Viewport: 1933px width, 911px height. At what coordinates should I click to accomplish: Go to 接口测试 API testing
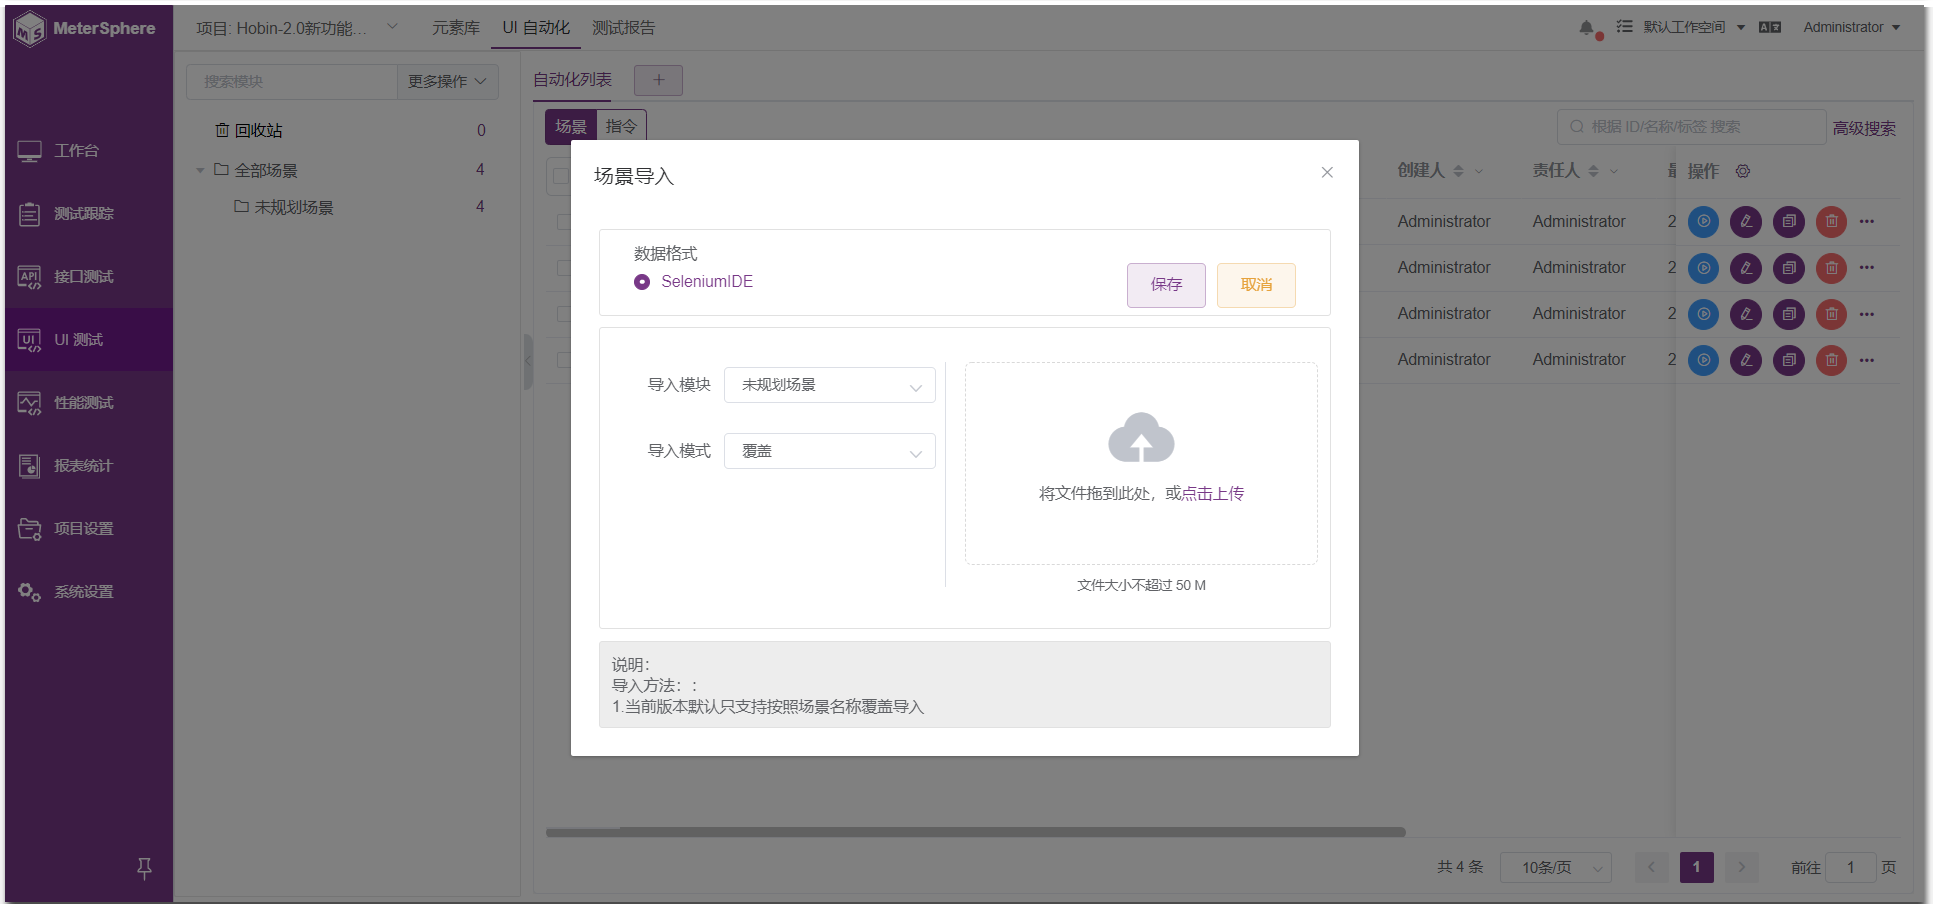click(x=88, y=277)
